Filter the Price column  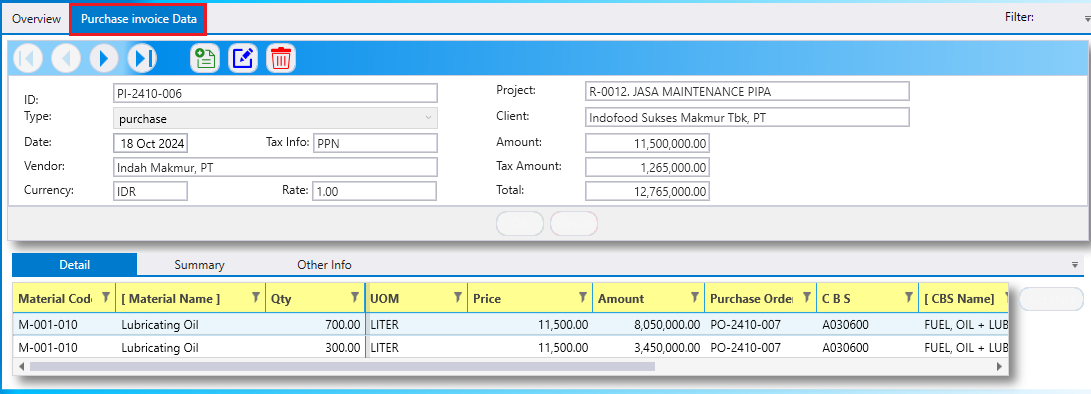pyautogui.click(x=582, y=298)
